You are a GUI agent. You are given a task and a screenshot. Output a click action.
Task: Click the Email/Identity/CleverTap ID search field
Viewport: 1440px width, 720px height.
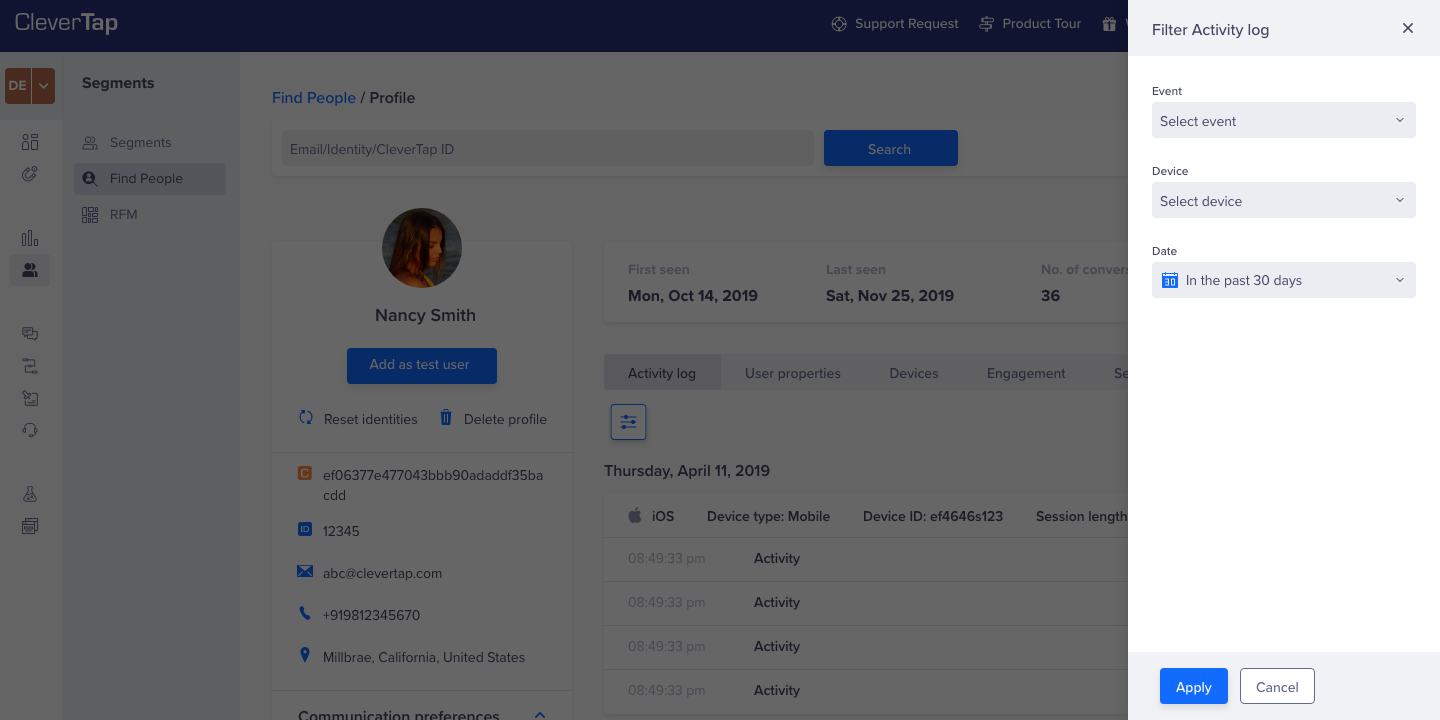pyautogui.click(x=546, y=149)
